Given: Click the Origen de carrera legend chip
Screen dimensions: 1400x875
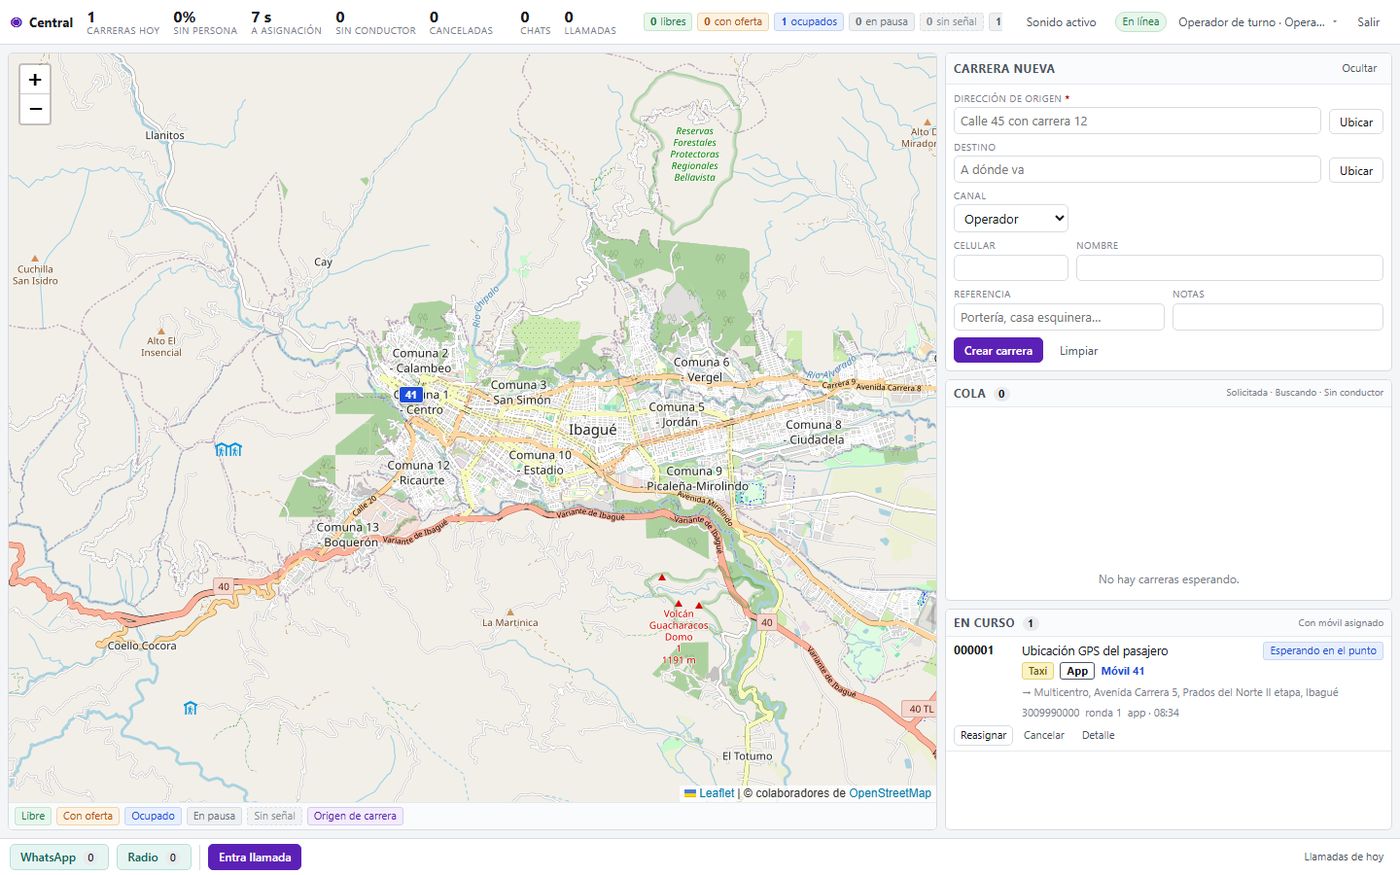Looking at the screenshot, I should click(x=355, y=816).
